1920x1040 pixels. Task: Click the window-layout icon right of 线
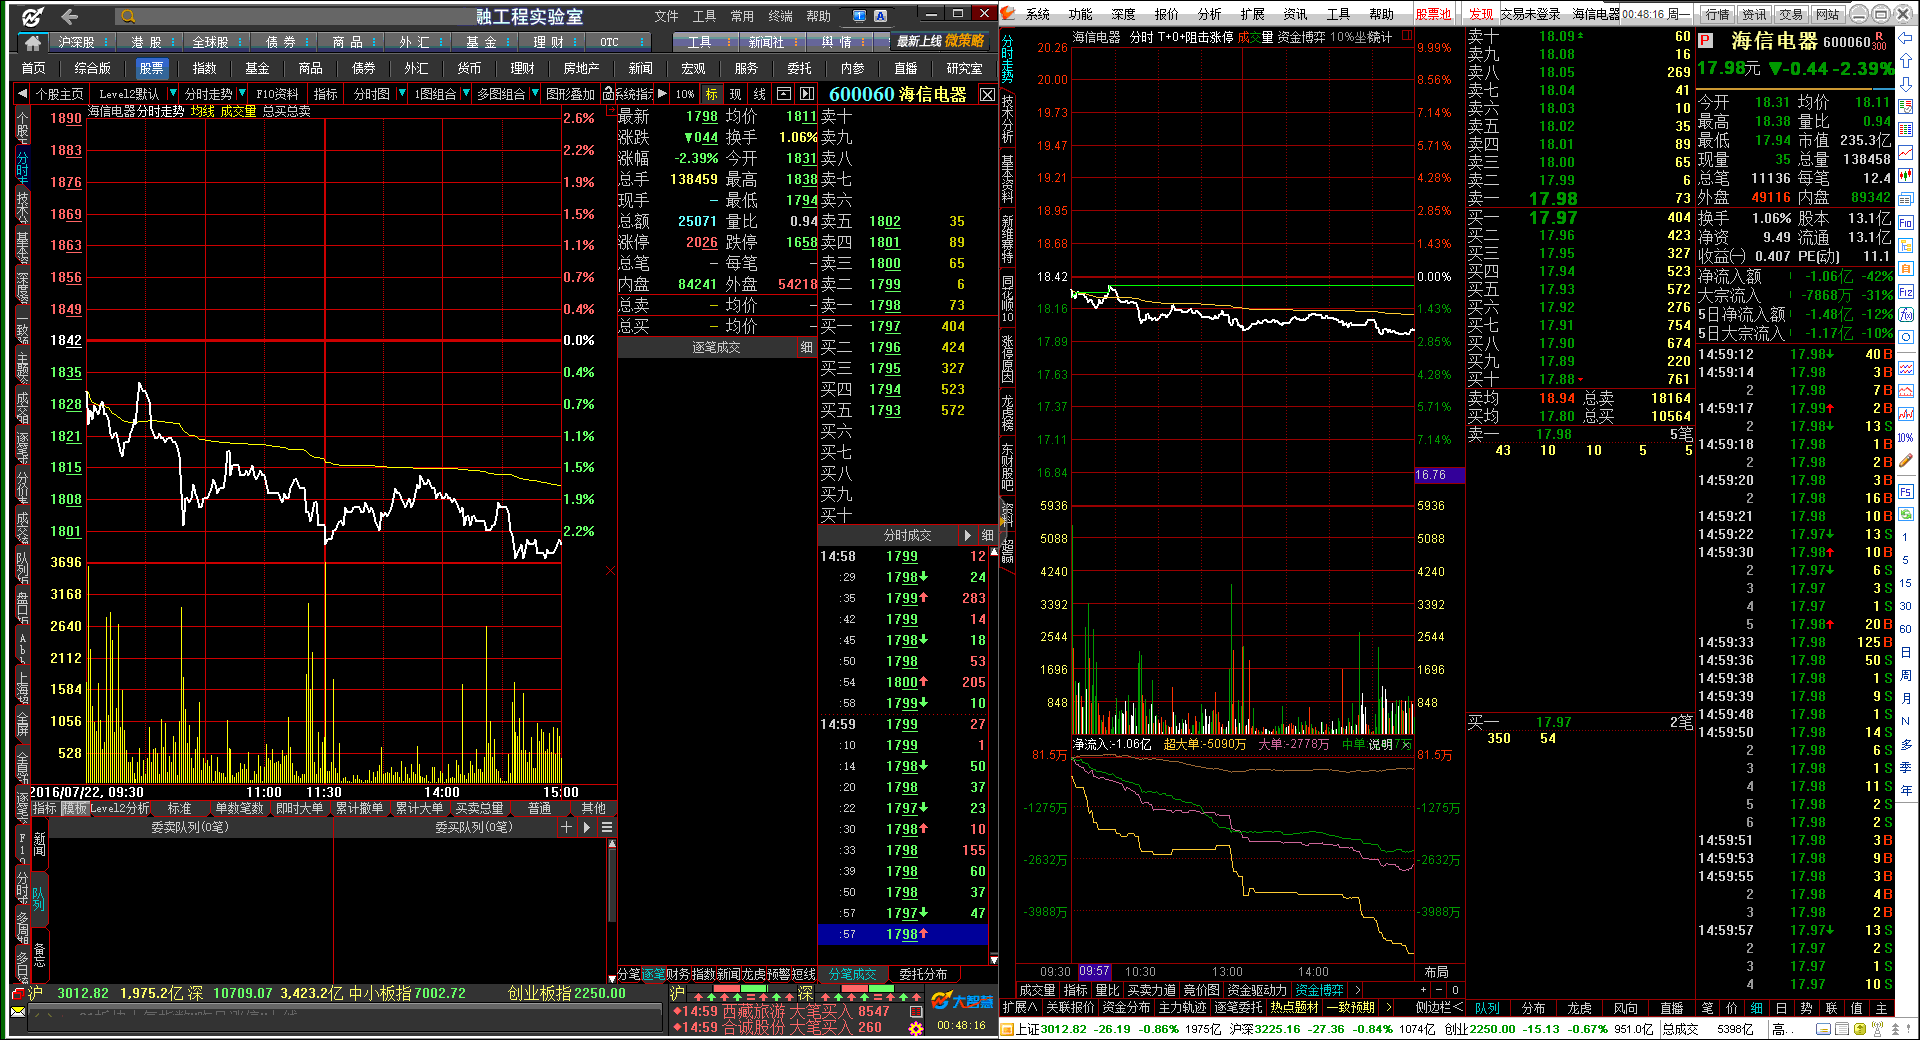point(784,94)
